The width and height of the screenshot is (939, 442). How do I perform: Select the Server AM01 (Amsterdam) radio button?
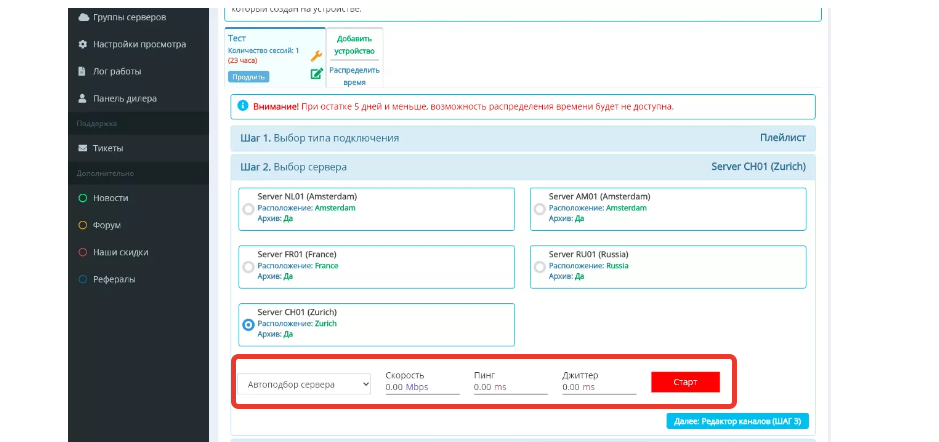pos(540,209)
